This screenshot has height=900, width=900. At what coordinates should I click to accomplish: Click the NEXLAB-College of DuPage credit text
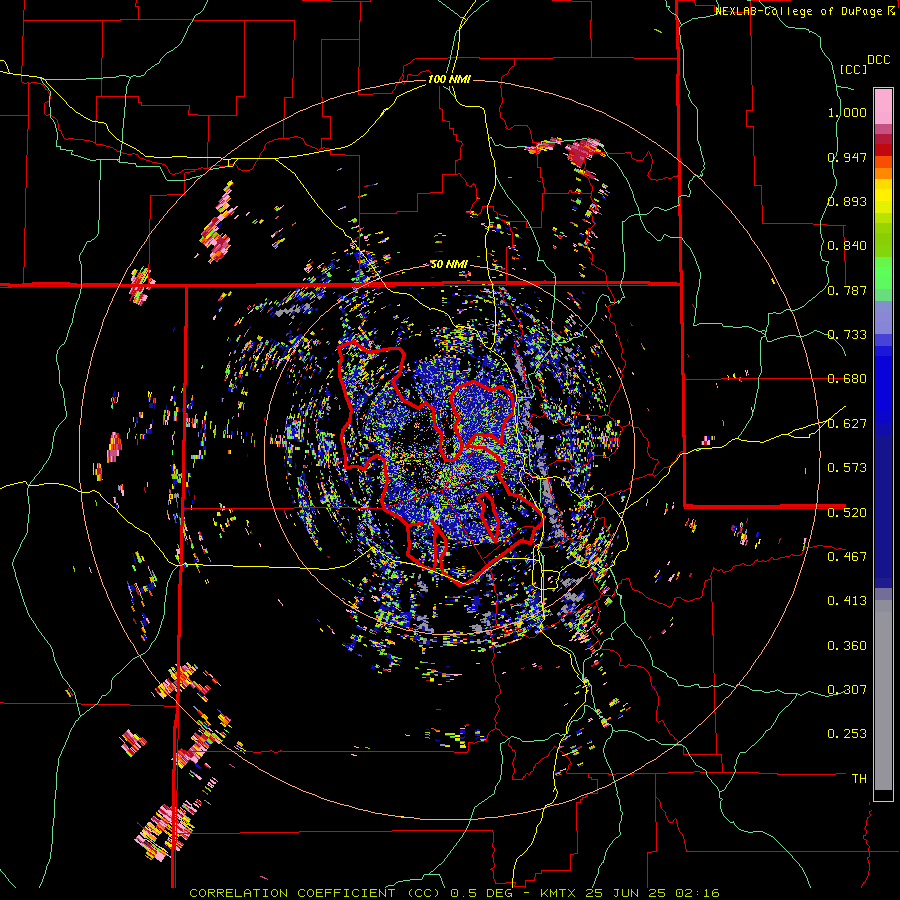800,11
